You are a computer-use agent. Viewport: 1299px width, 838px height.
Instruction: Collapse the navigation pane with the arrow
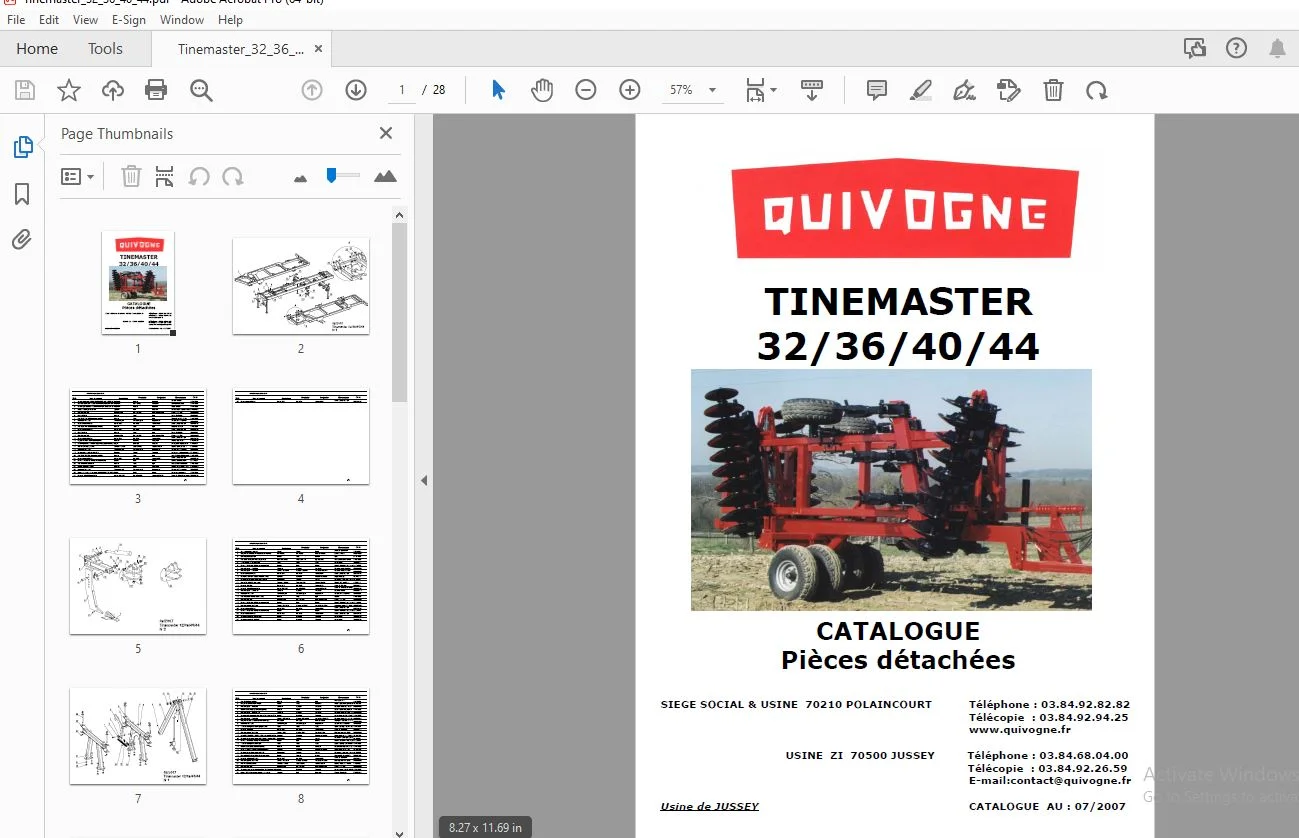click(424, 480)
